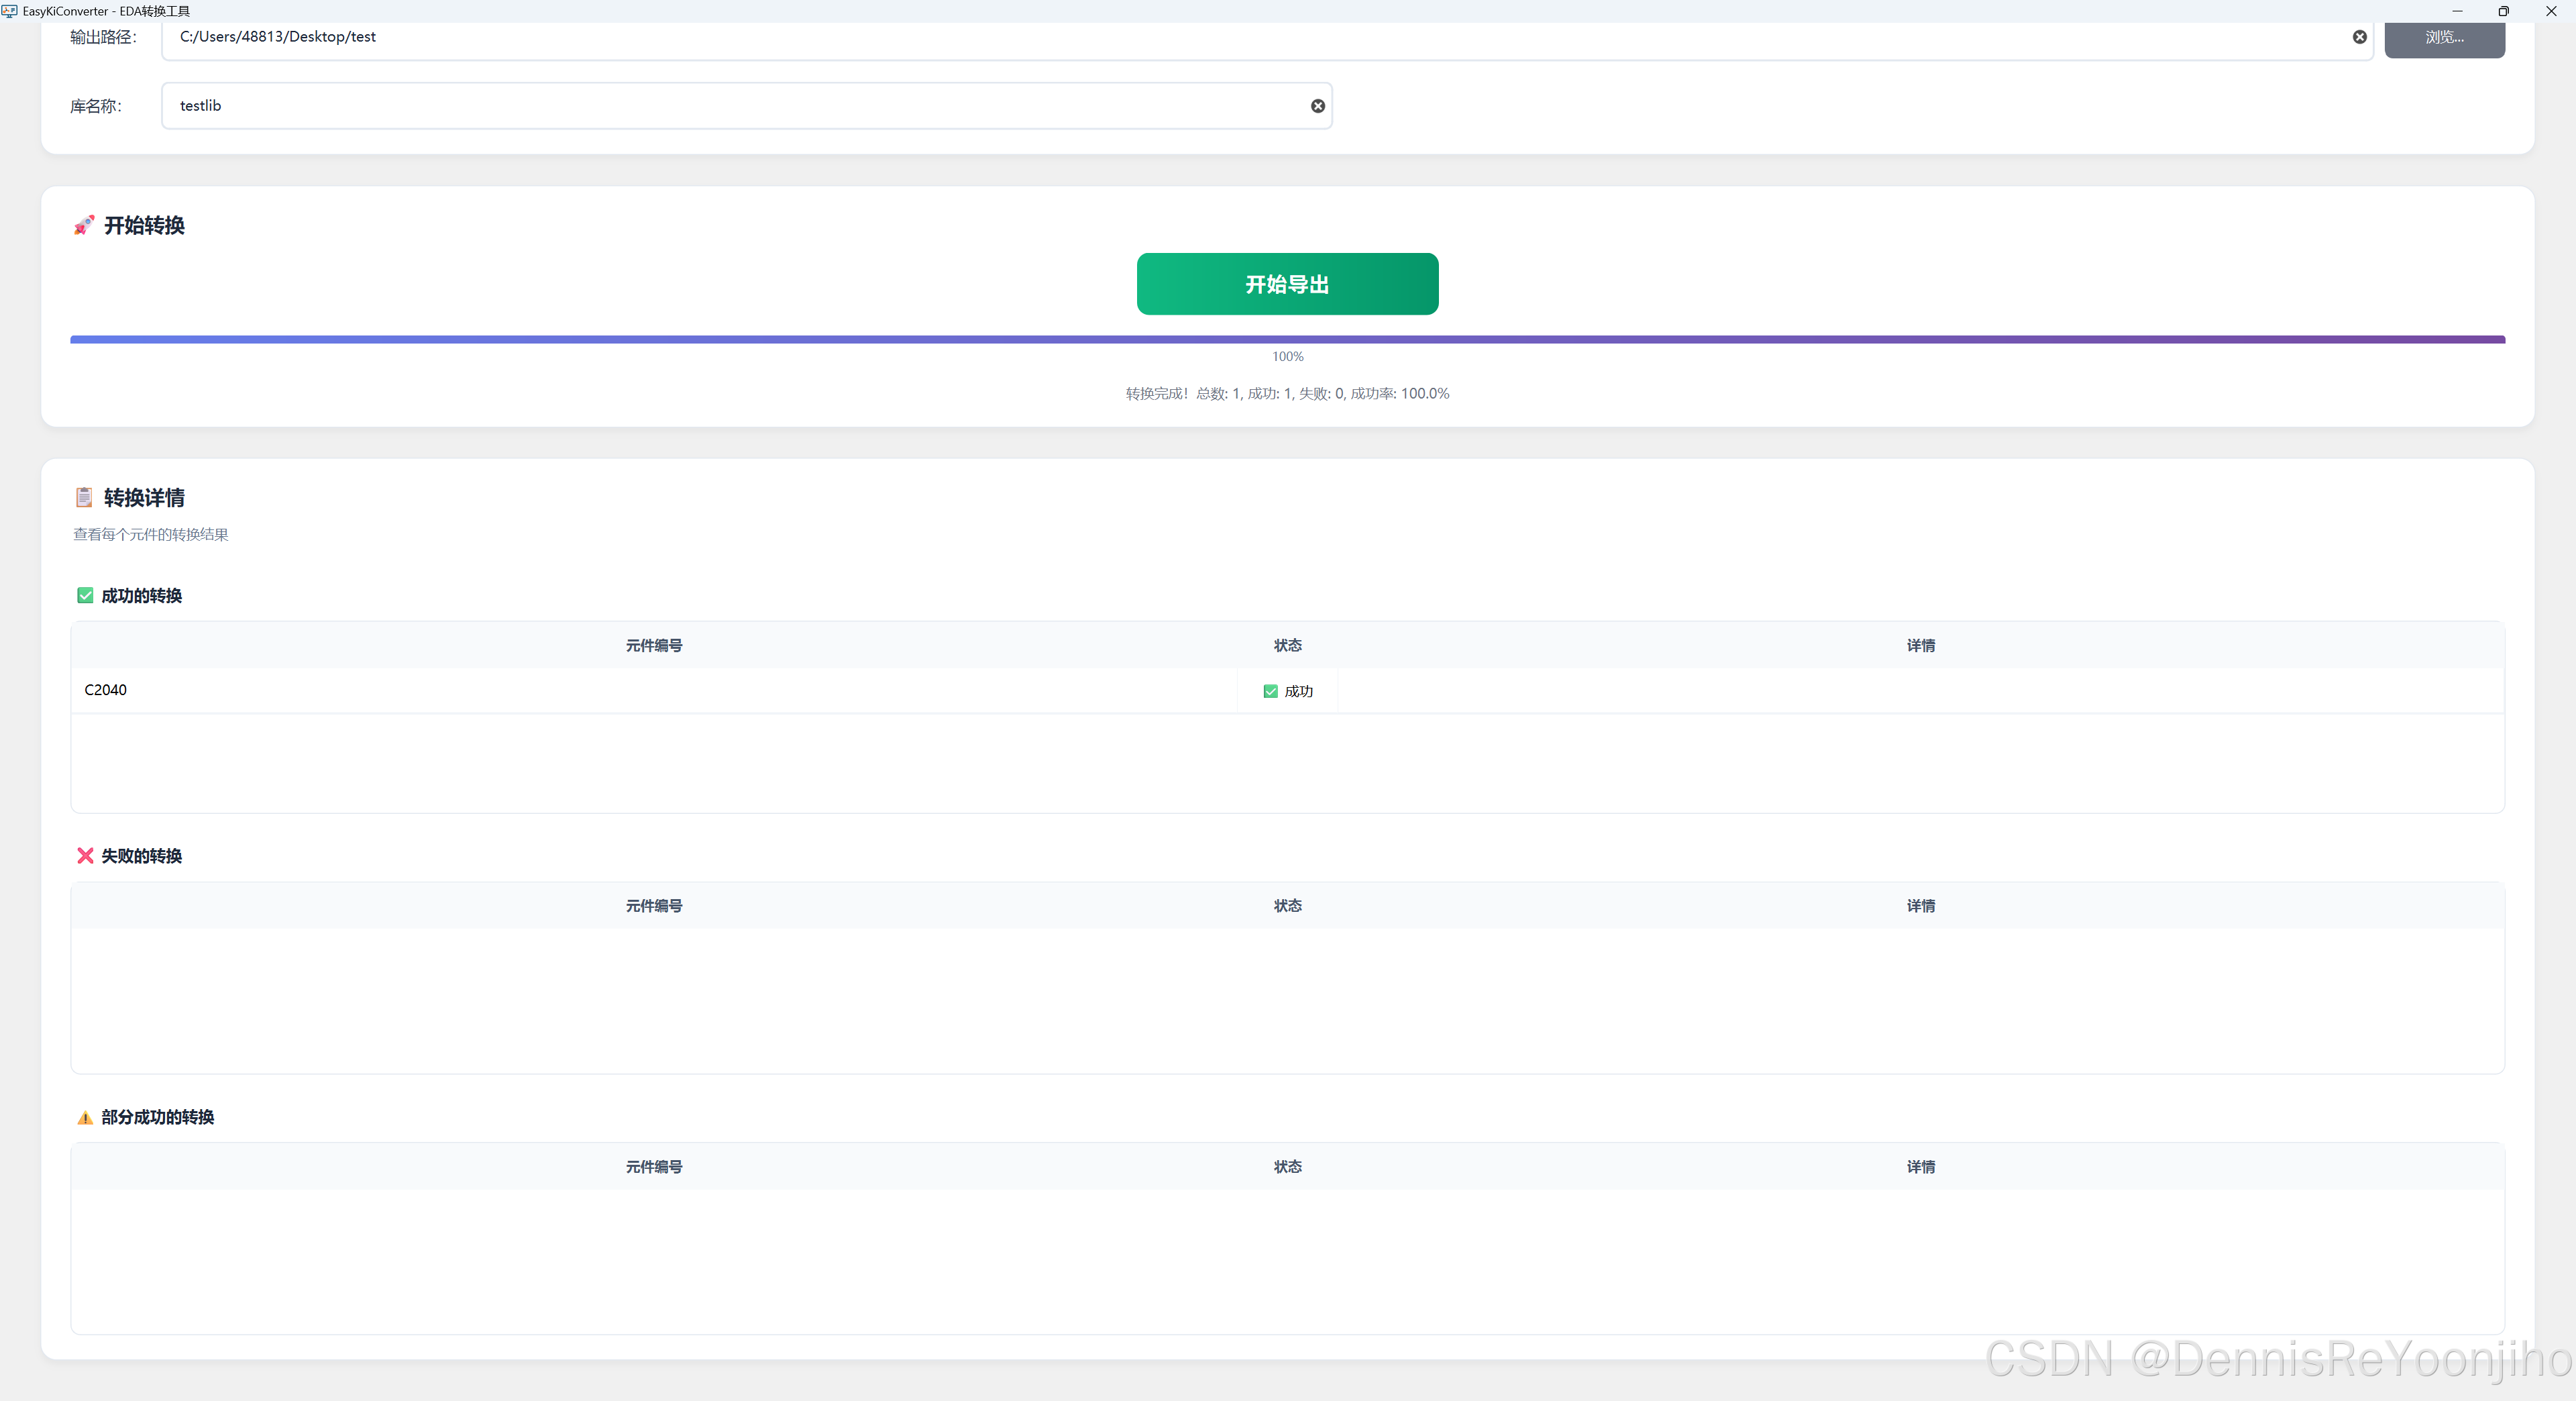The width and height of the screenshot is (2576, 1401).
Task: Click the 成功 status check in C2040 row
Action: [x=1270, y=691]
